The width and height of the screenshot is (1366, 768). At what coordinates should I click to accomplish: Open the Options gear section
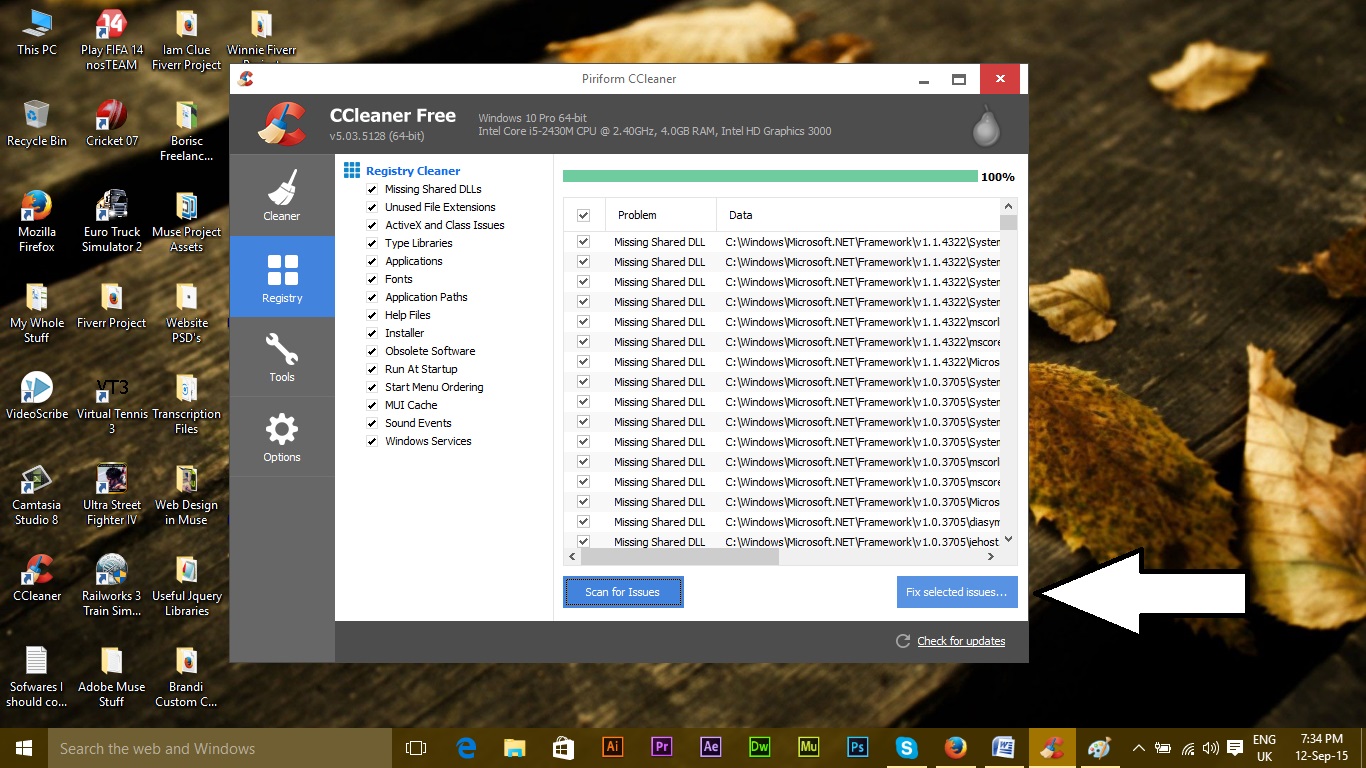click(281, 430)
